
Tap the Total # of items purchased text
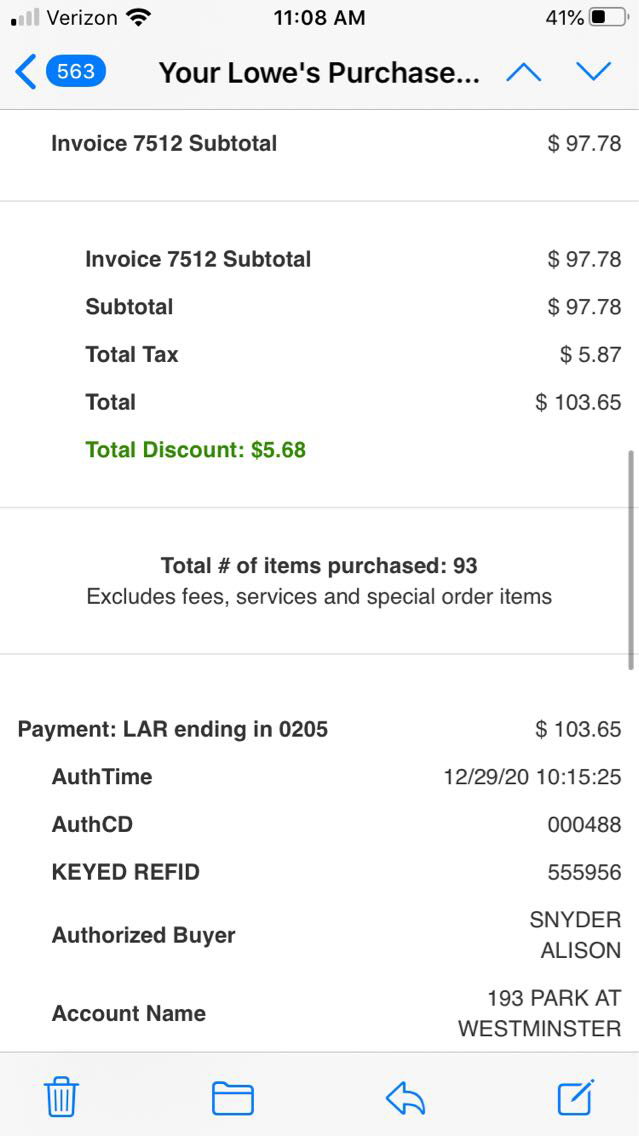pyautogui.click(x=319, y=566)
